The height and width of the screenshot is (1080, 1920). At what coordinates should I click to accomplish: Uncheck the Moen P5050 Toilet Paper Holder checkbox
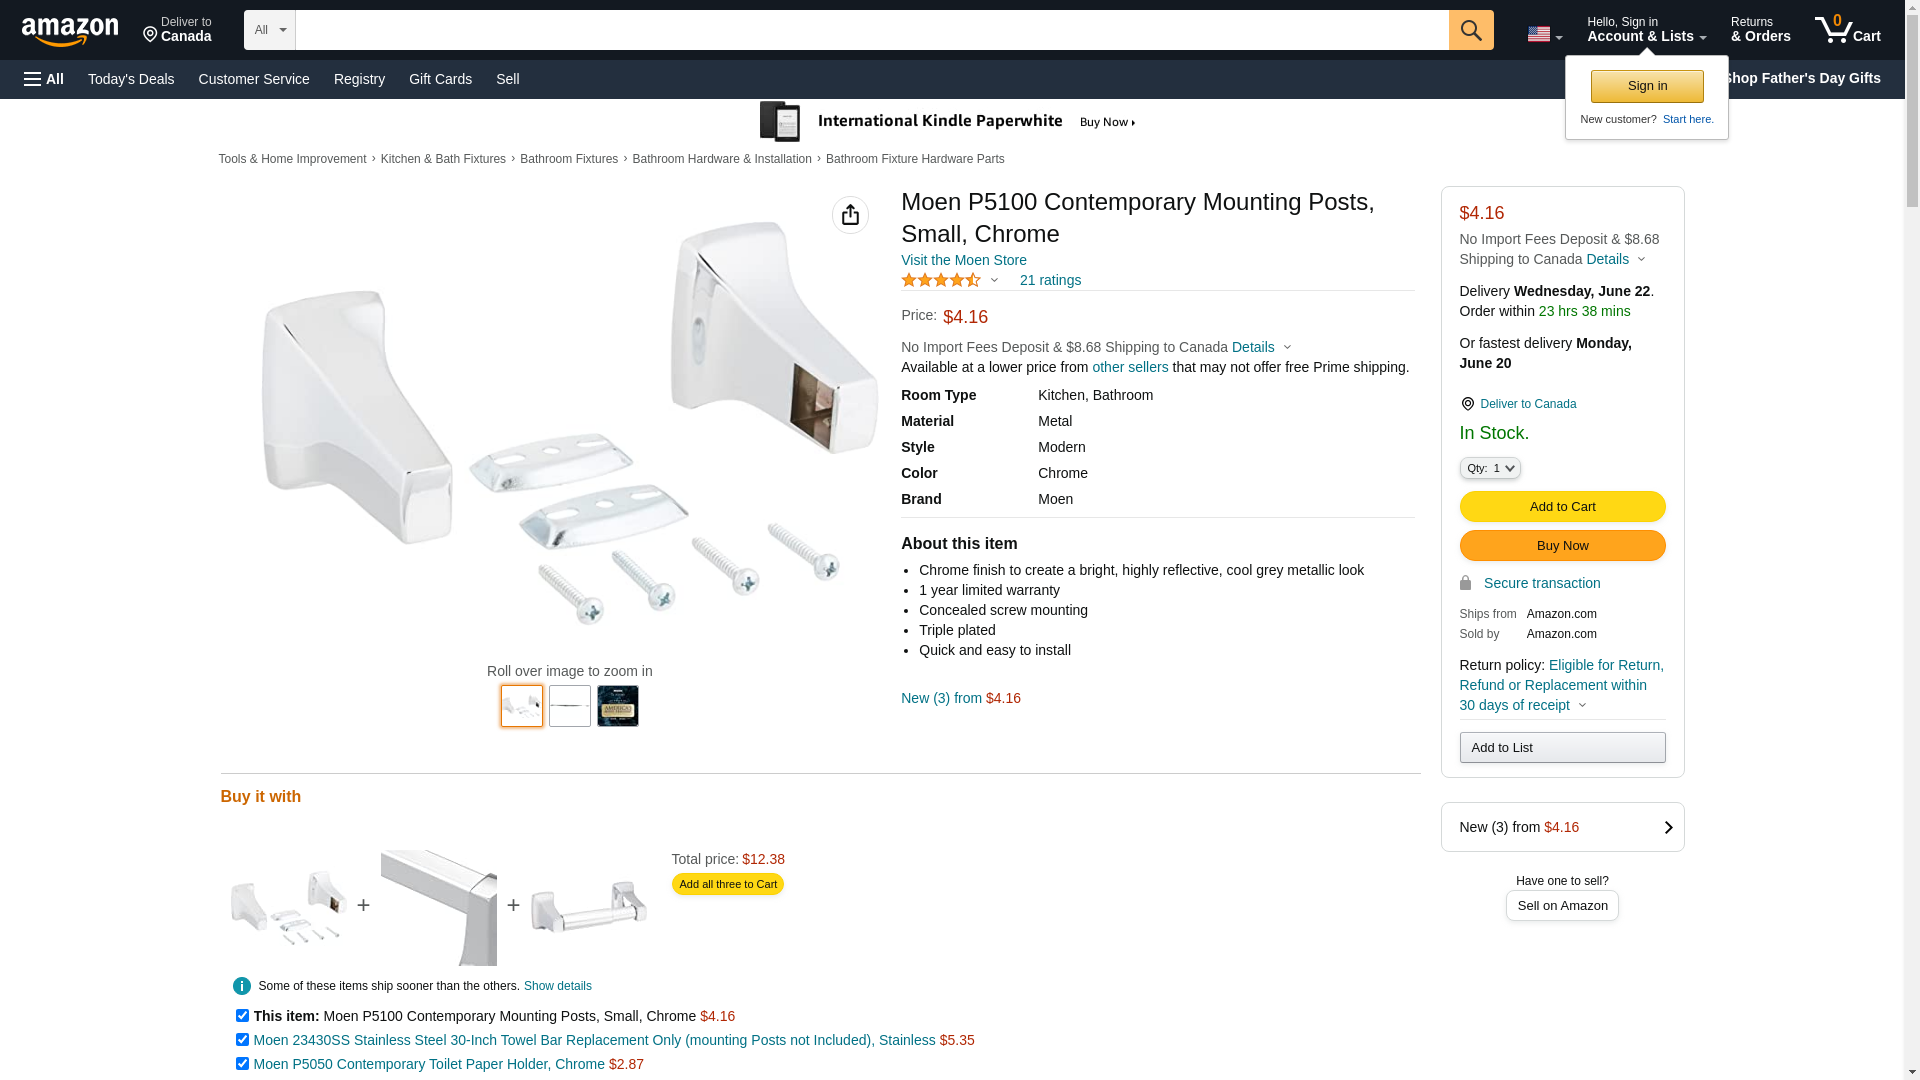(x=242, y=1064)
